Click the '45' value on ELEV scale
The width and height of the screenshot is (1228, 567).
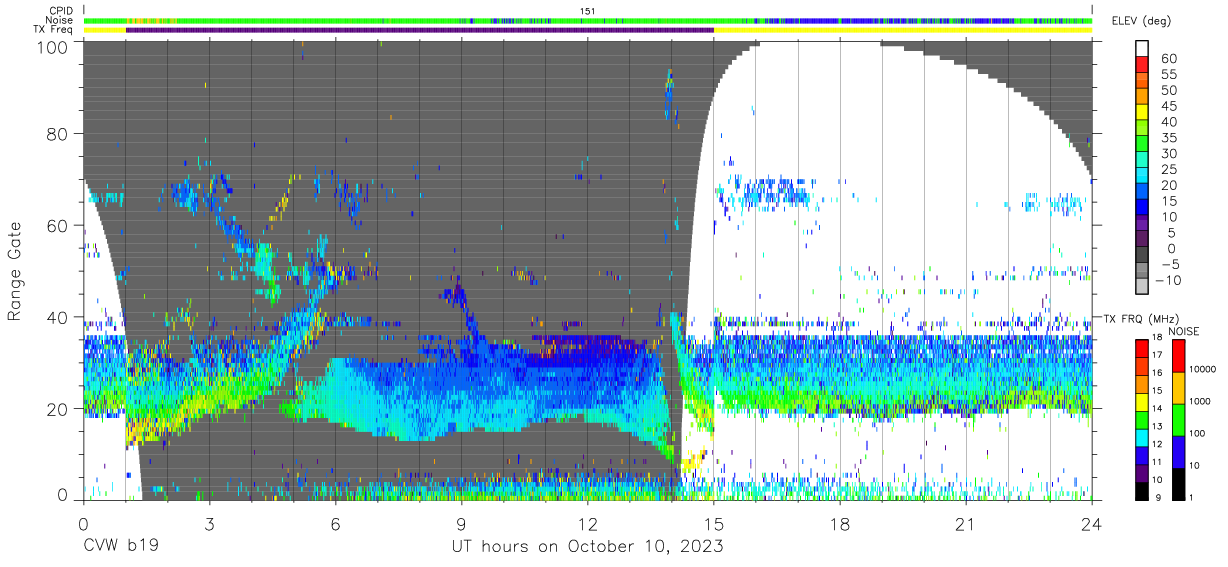1167,106
